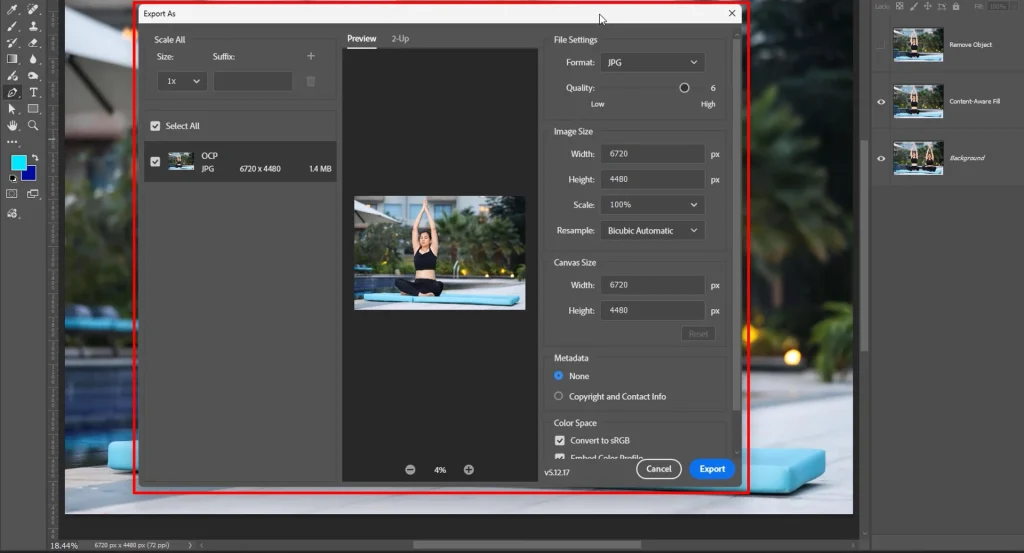Uncheck the OCP asset checkbox
1024x553 pixels.
(155, 161)
